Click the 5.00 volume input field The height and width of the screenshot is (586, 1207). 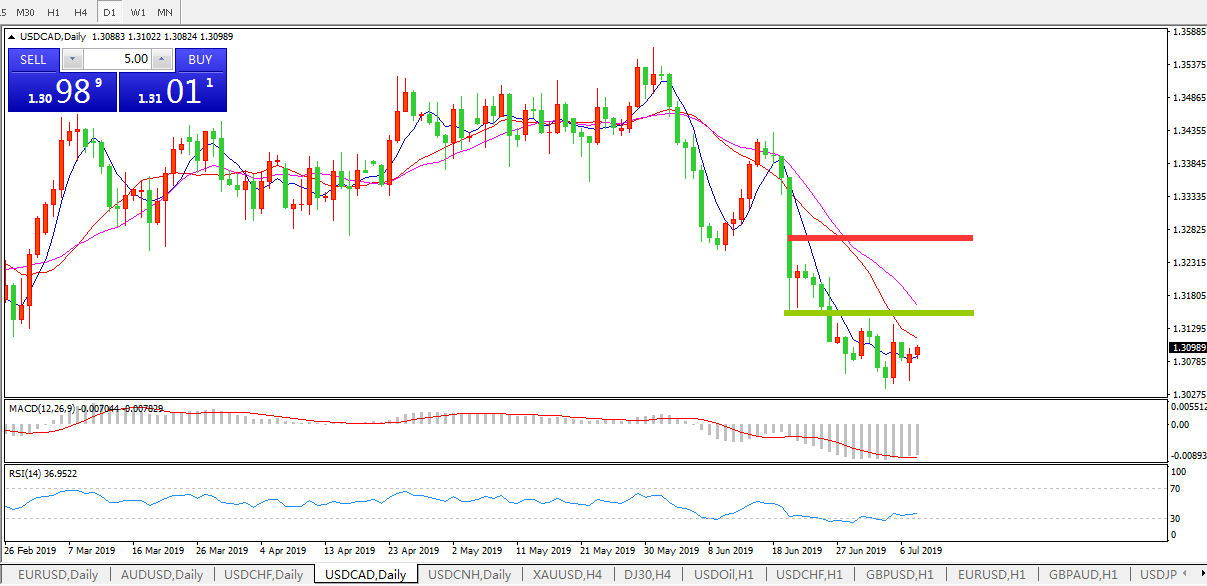(x=117, y=60)
